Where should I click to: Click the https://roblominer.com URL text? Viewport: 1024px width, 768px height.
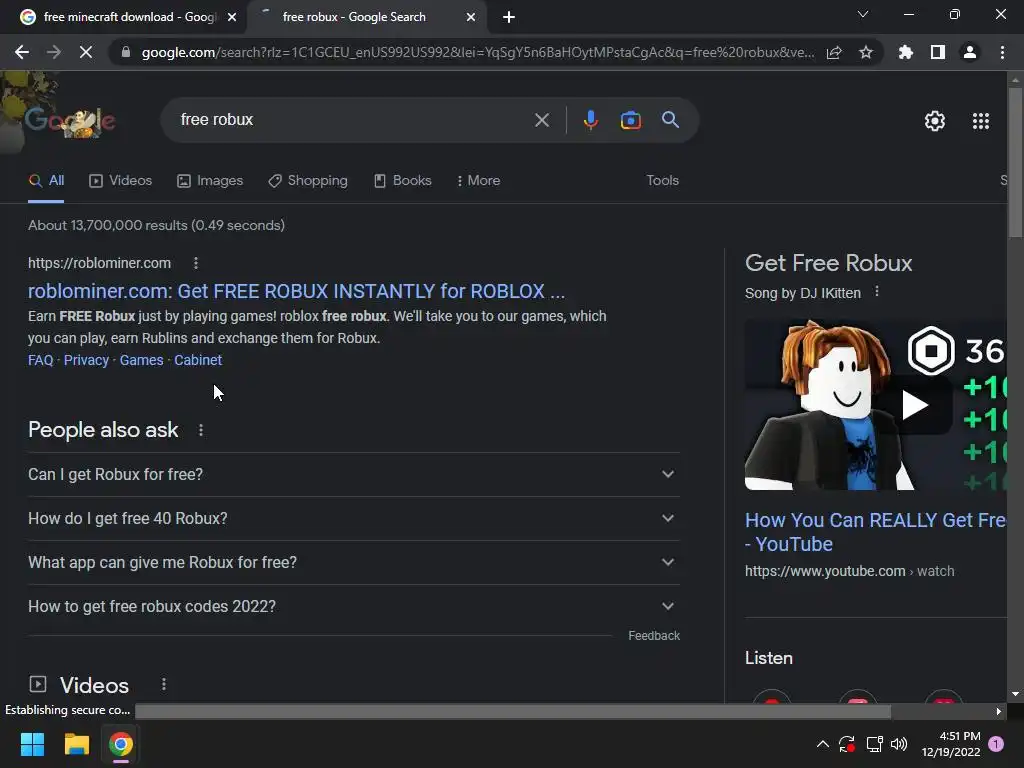point(99,263)
